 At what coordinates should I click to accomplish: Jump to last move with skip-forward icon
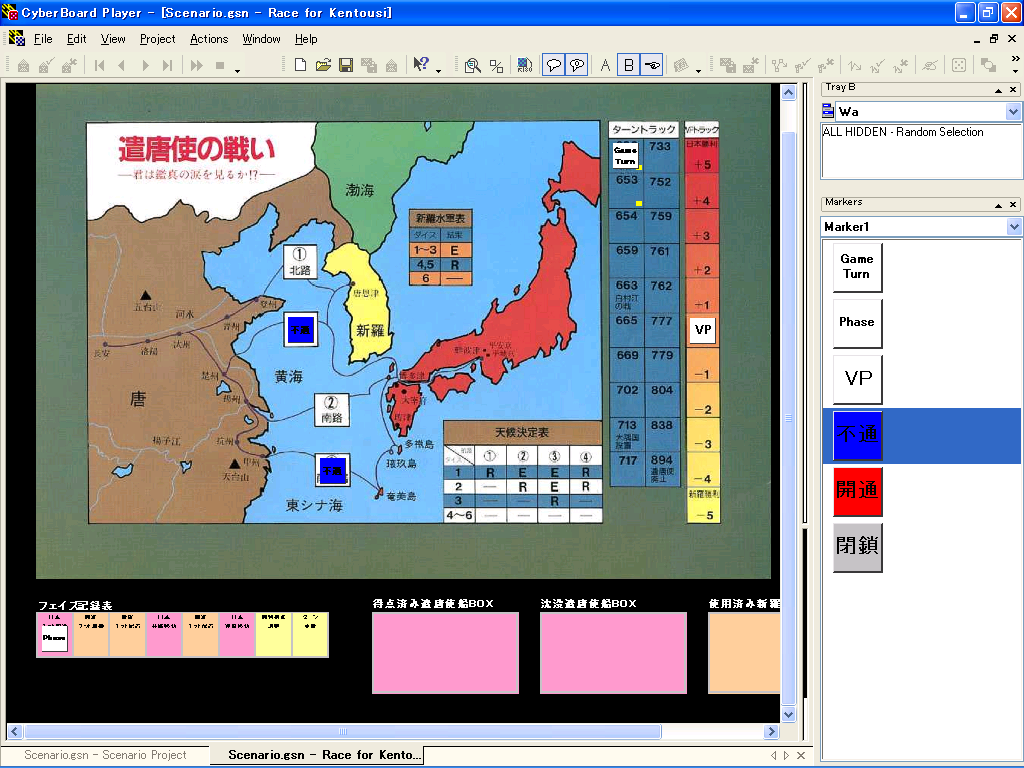[x=168, y=65]
